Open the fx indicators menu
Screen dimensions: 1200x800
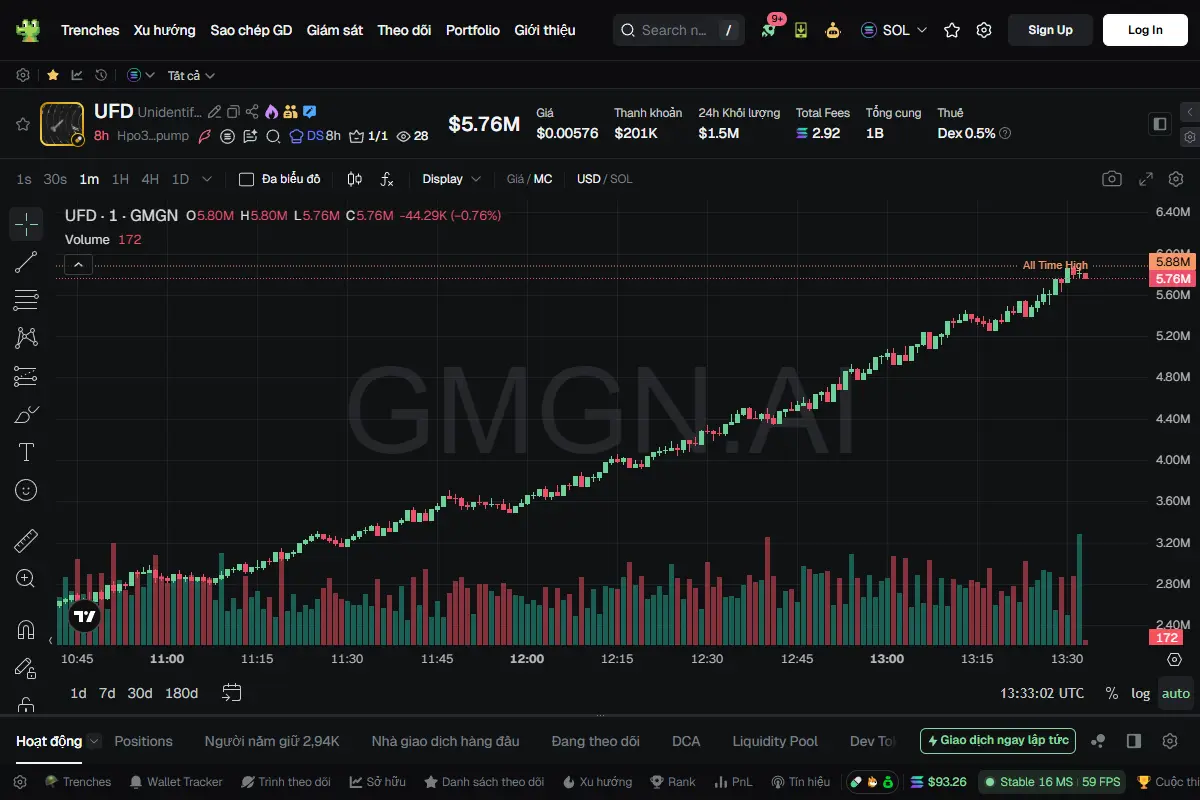point(387,179)
